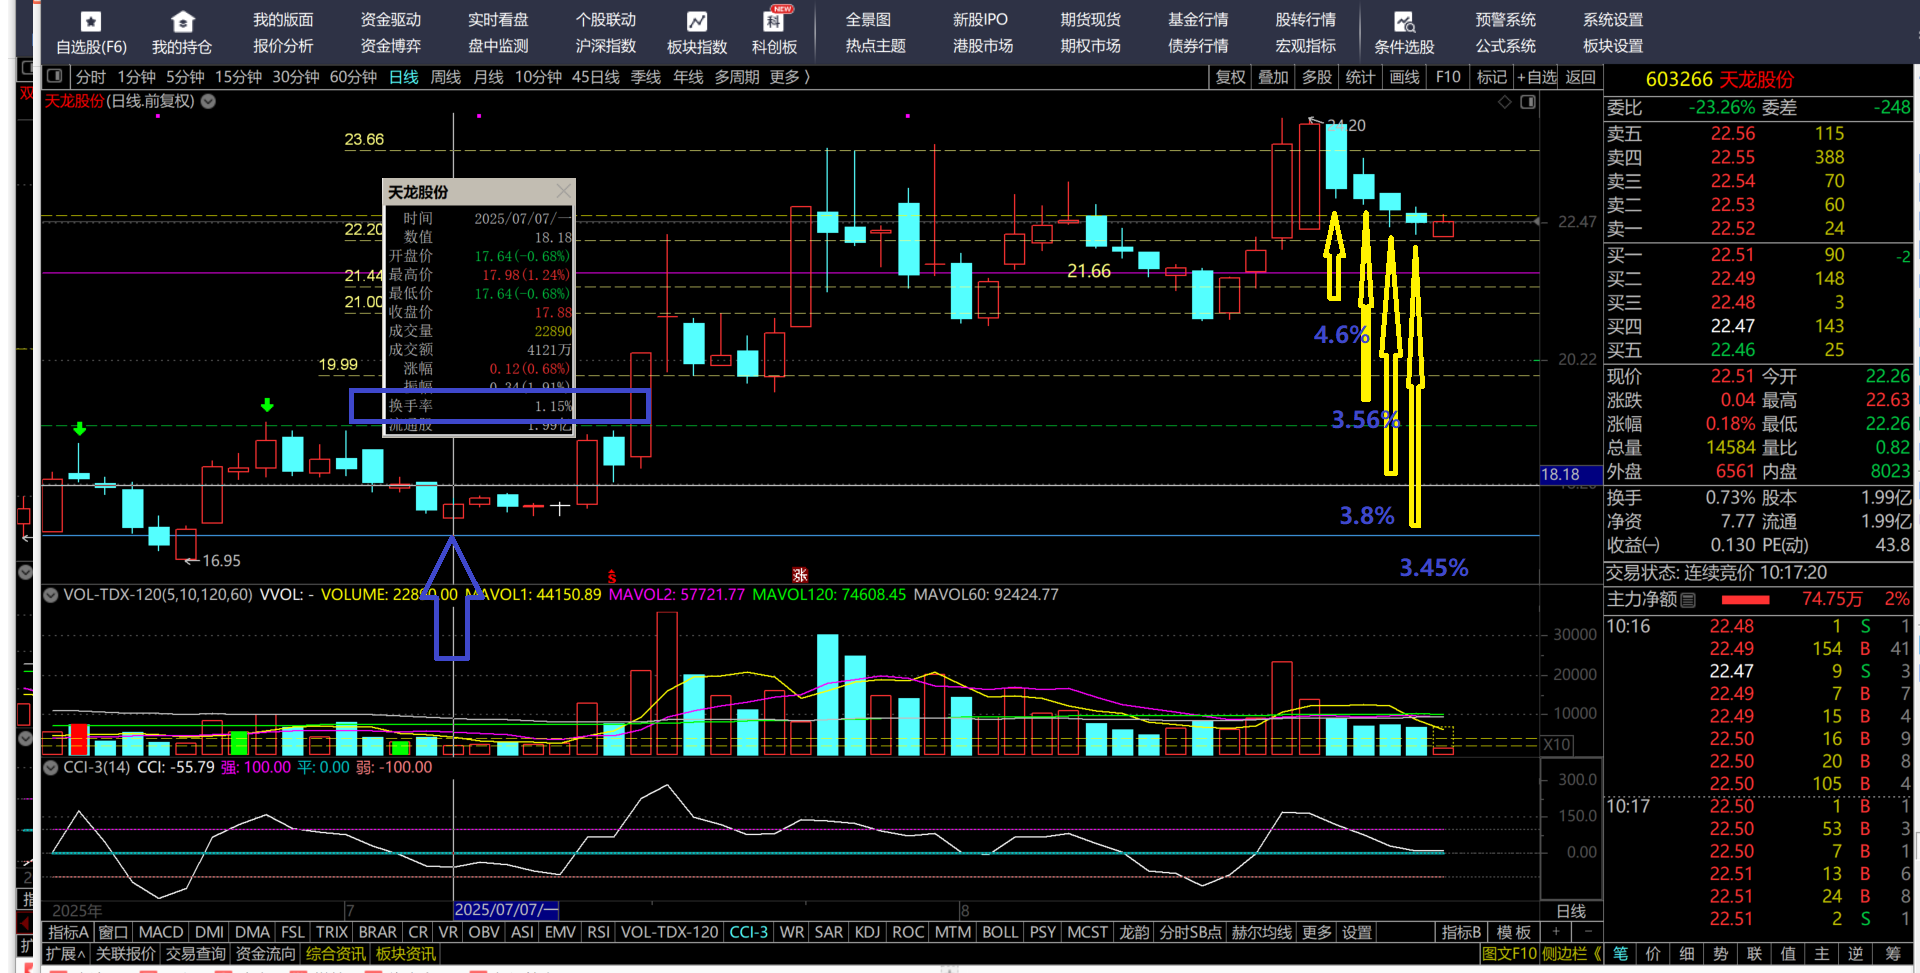The image size is (1920, 973).
Task: Expand 更多 time period options
Action: (x=789, y=77)
